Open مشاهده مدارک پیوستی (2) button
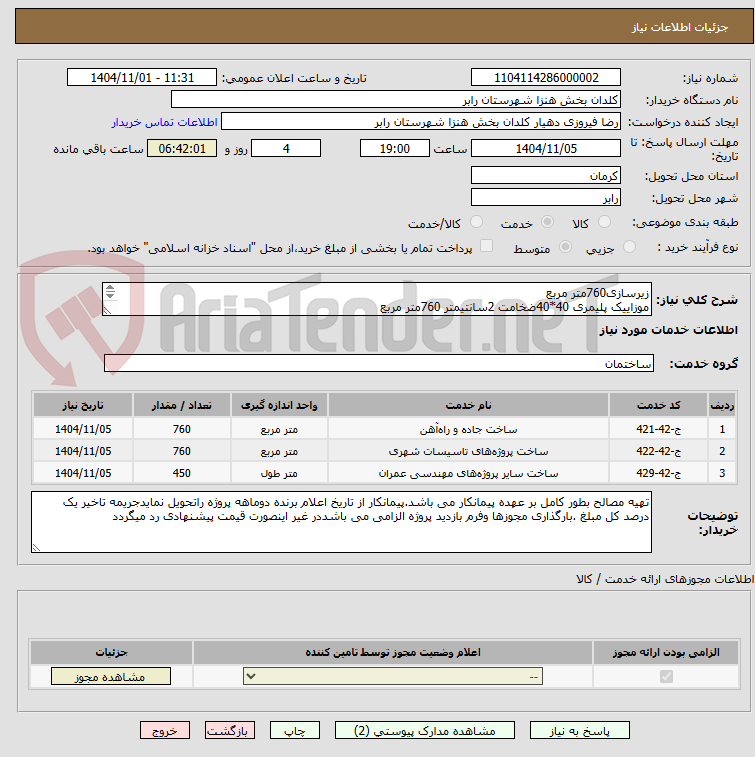Image resolution: width=755 pixels, height=757 pixels. (425, 730)
